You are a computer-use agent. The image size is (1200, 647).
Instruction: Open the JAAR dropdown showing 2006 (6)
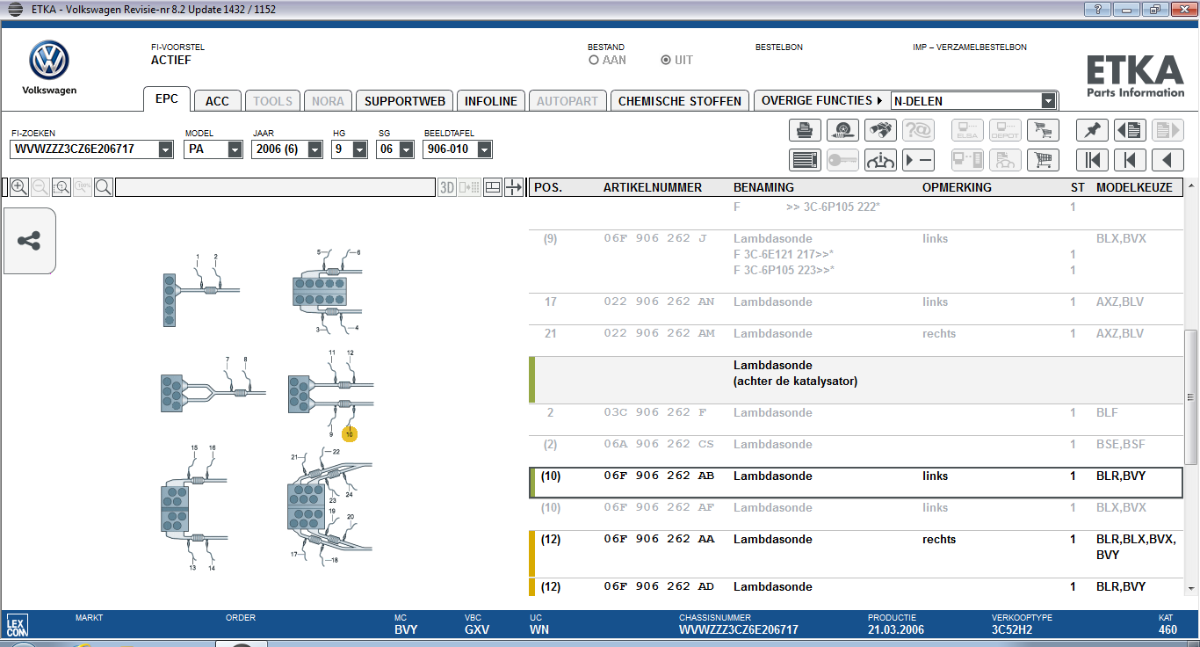coord(315,150)
